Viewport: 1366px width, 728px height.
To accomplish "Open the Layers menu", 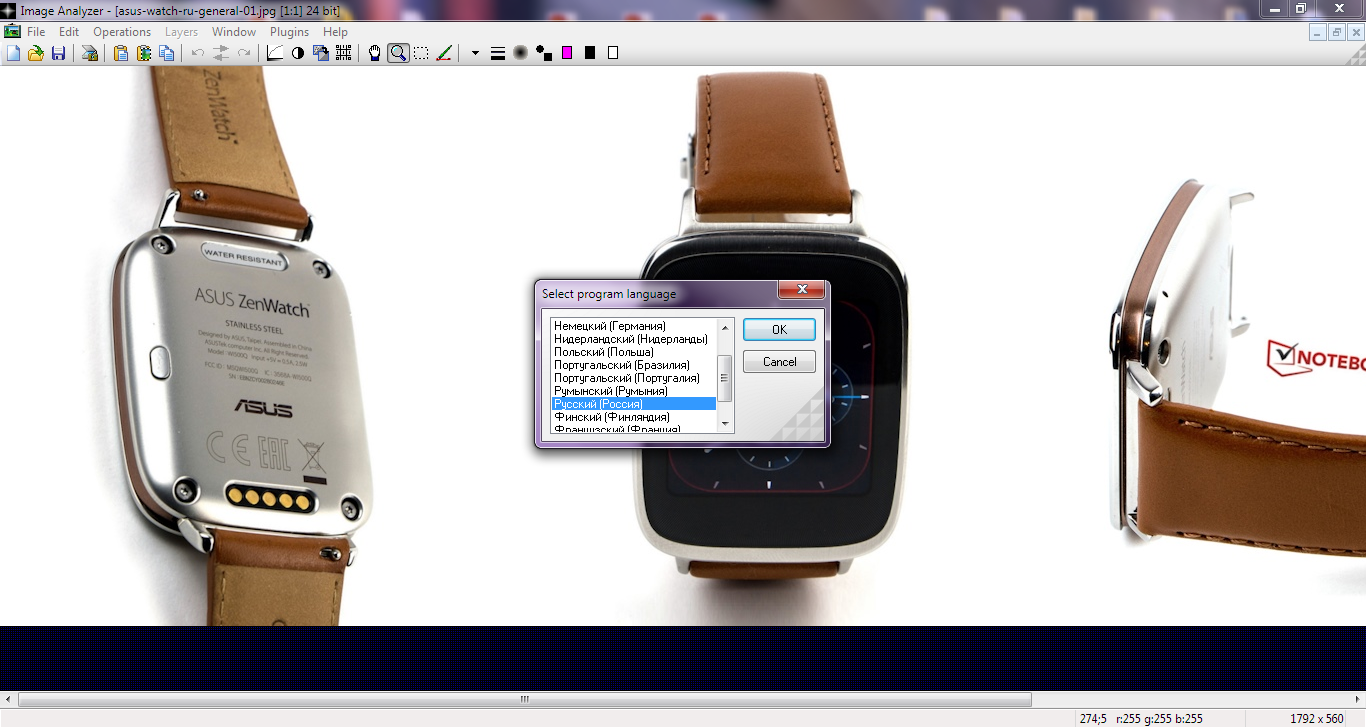I will click(x=181, y=32).
